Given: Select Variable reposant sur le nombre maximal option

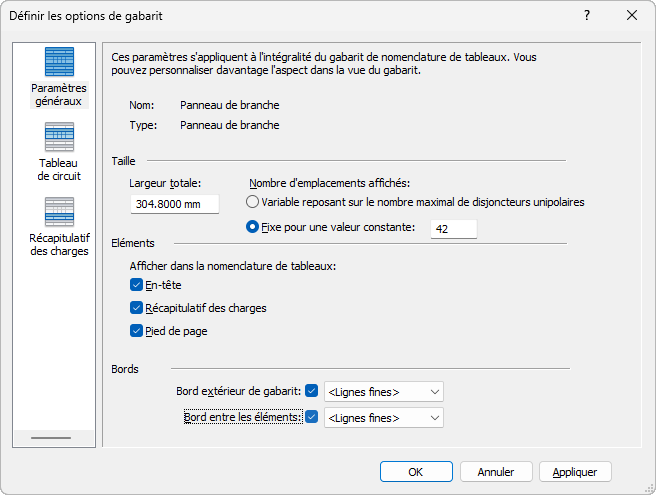Looking at the screenshot, I should 253,201.
